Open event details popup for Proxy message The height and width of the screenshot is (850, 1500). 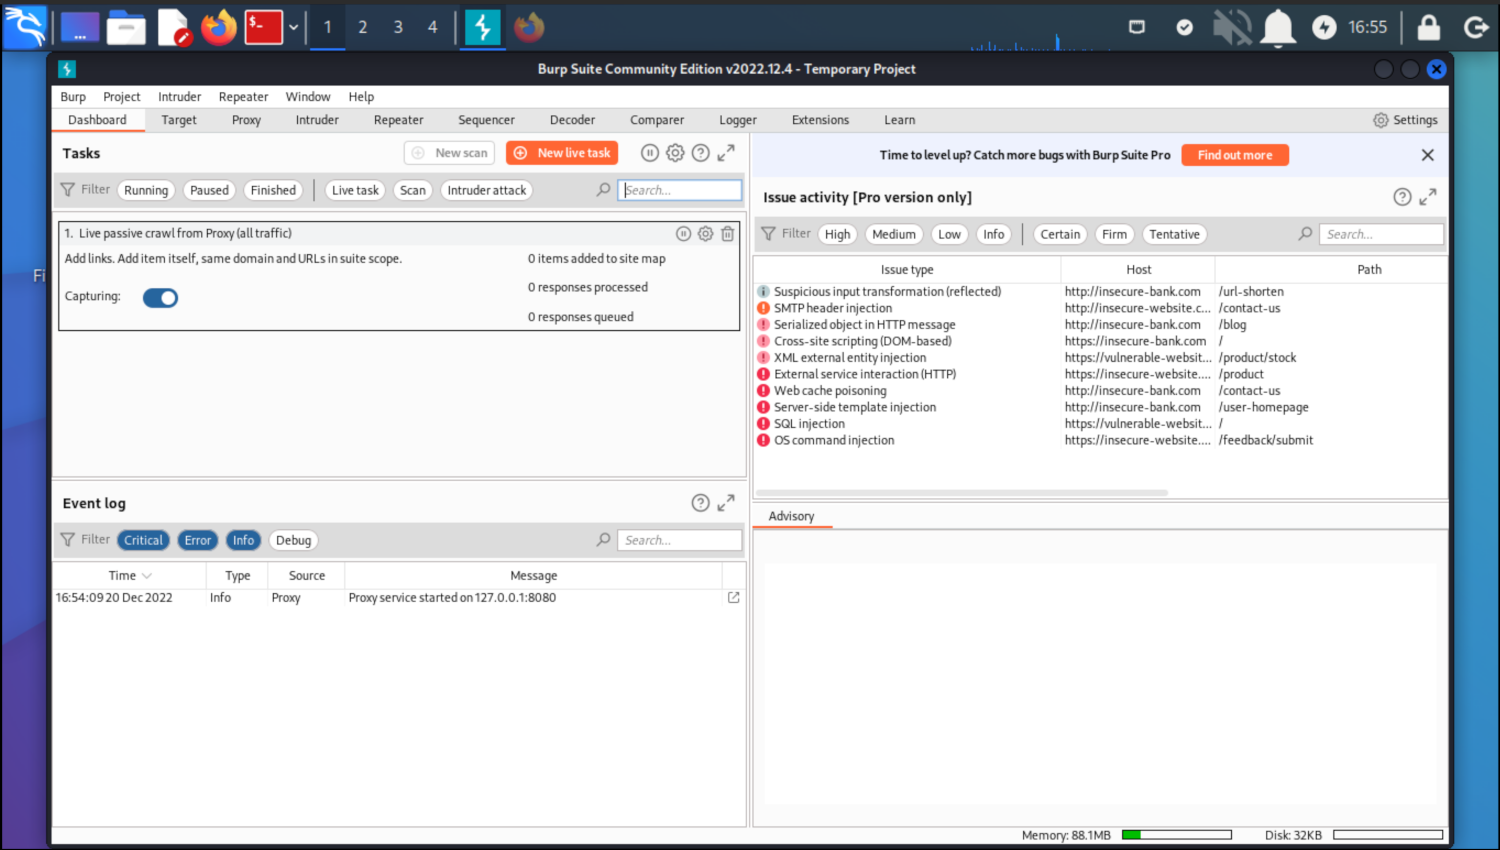point(734,597)
